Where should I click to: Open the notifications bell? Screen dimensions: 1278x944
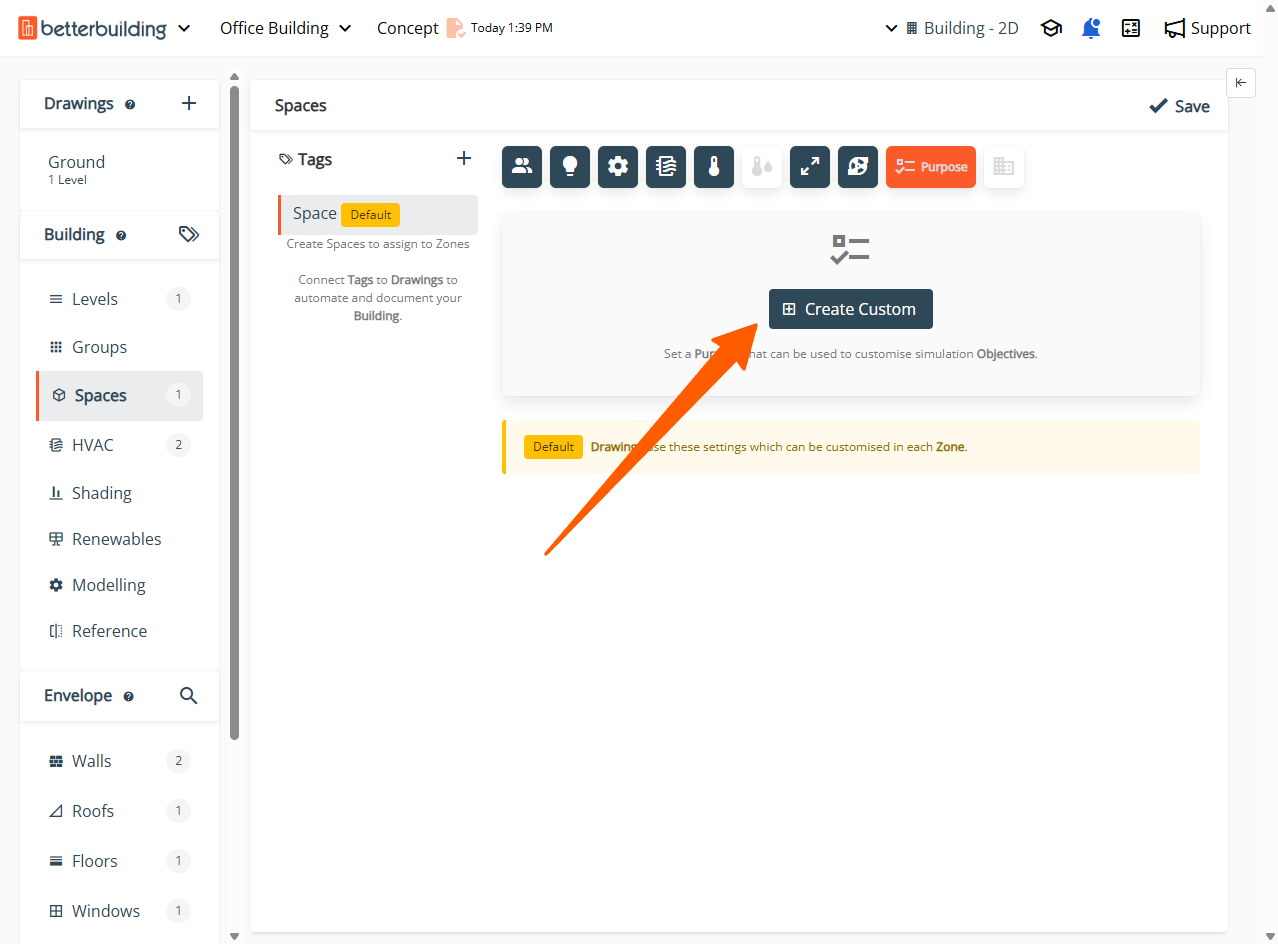pos(1091,28)
